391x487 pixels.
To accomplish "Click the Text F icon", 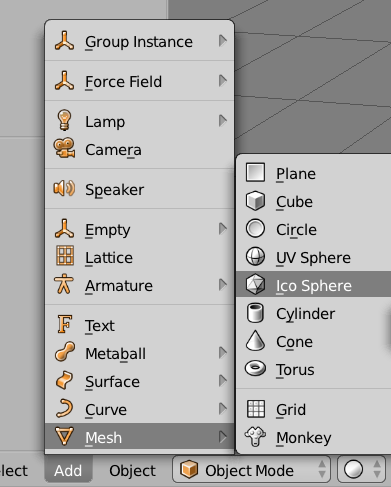I will [x=64, y=324].
